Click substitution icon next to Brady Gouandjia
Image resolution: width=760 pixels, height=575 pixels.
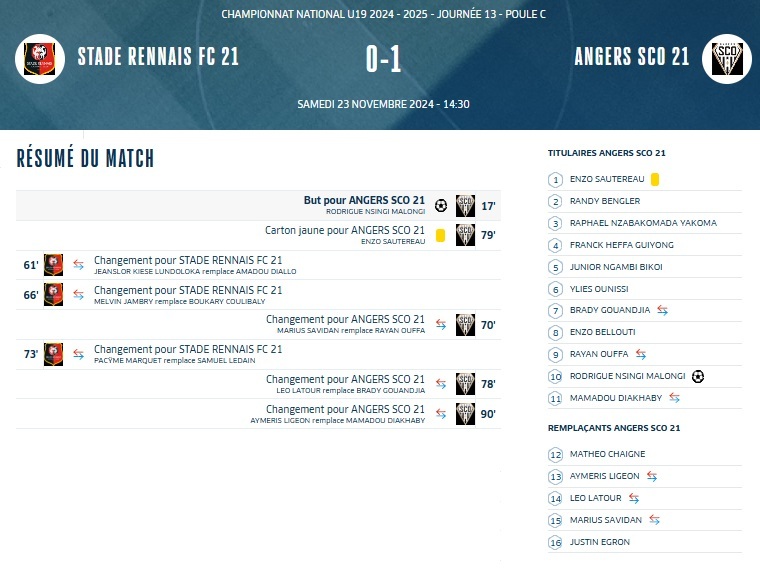point(663,310)
